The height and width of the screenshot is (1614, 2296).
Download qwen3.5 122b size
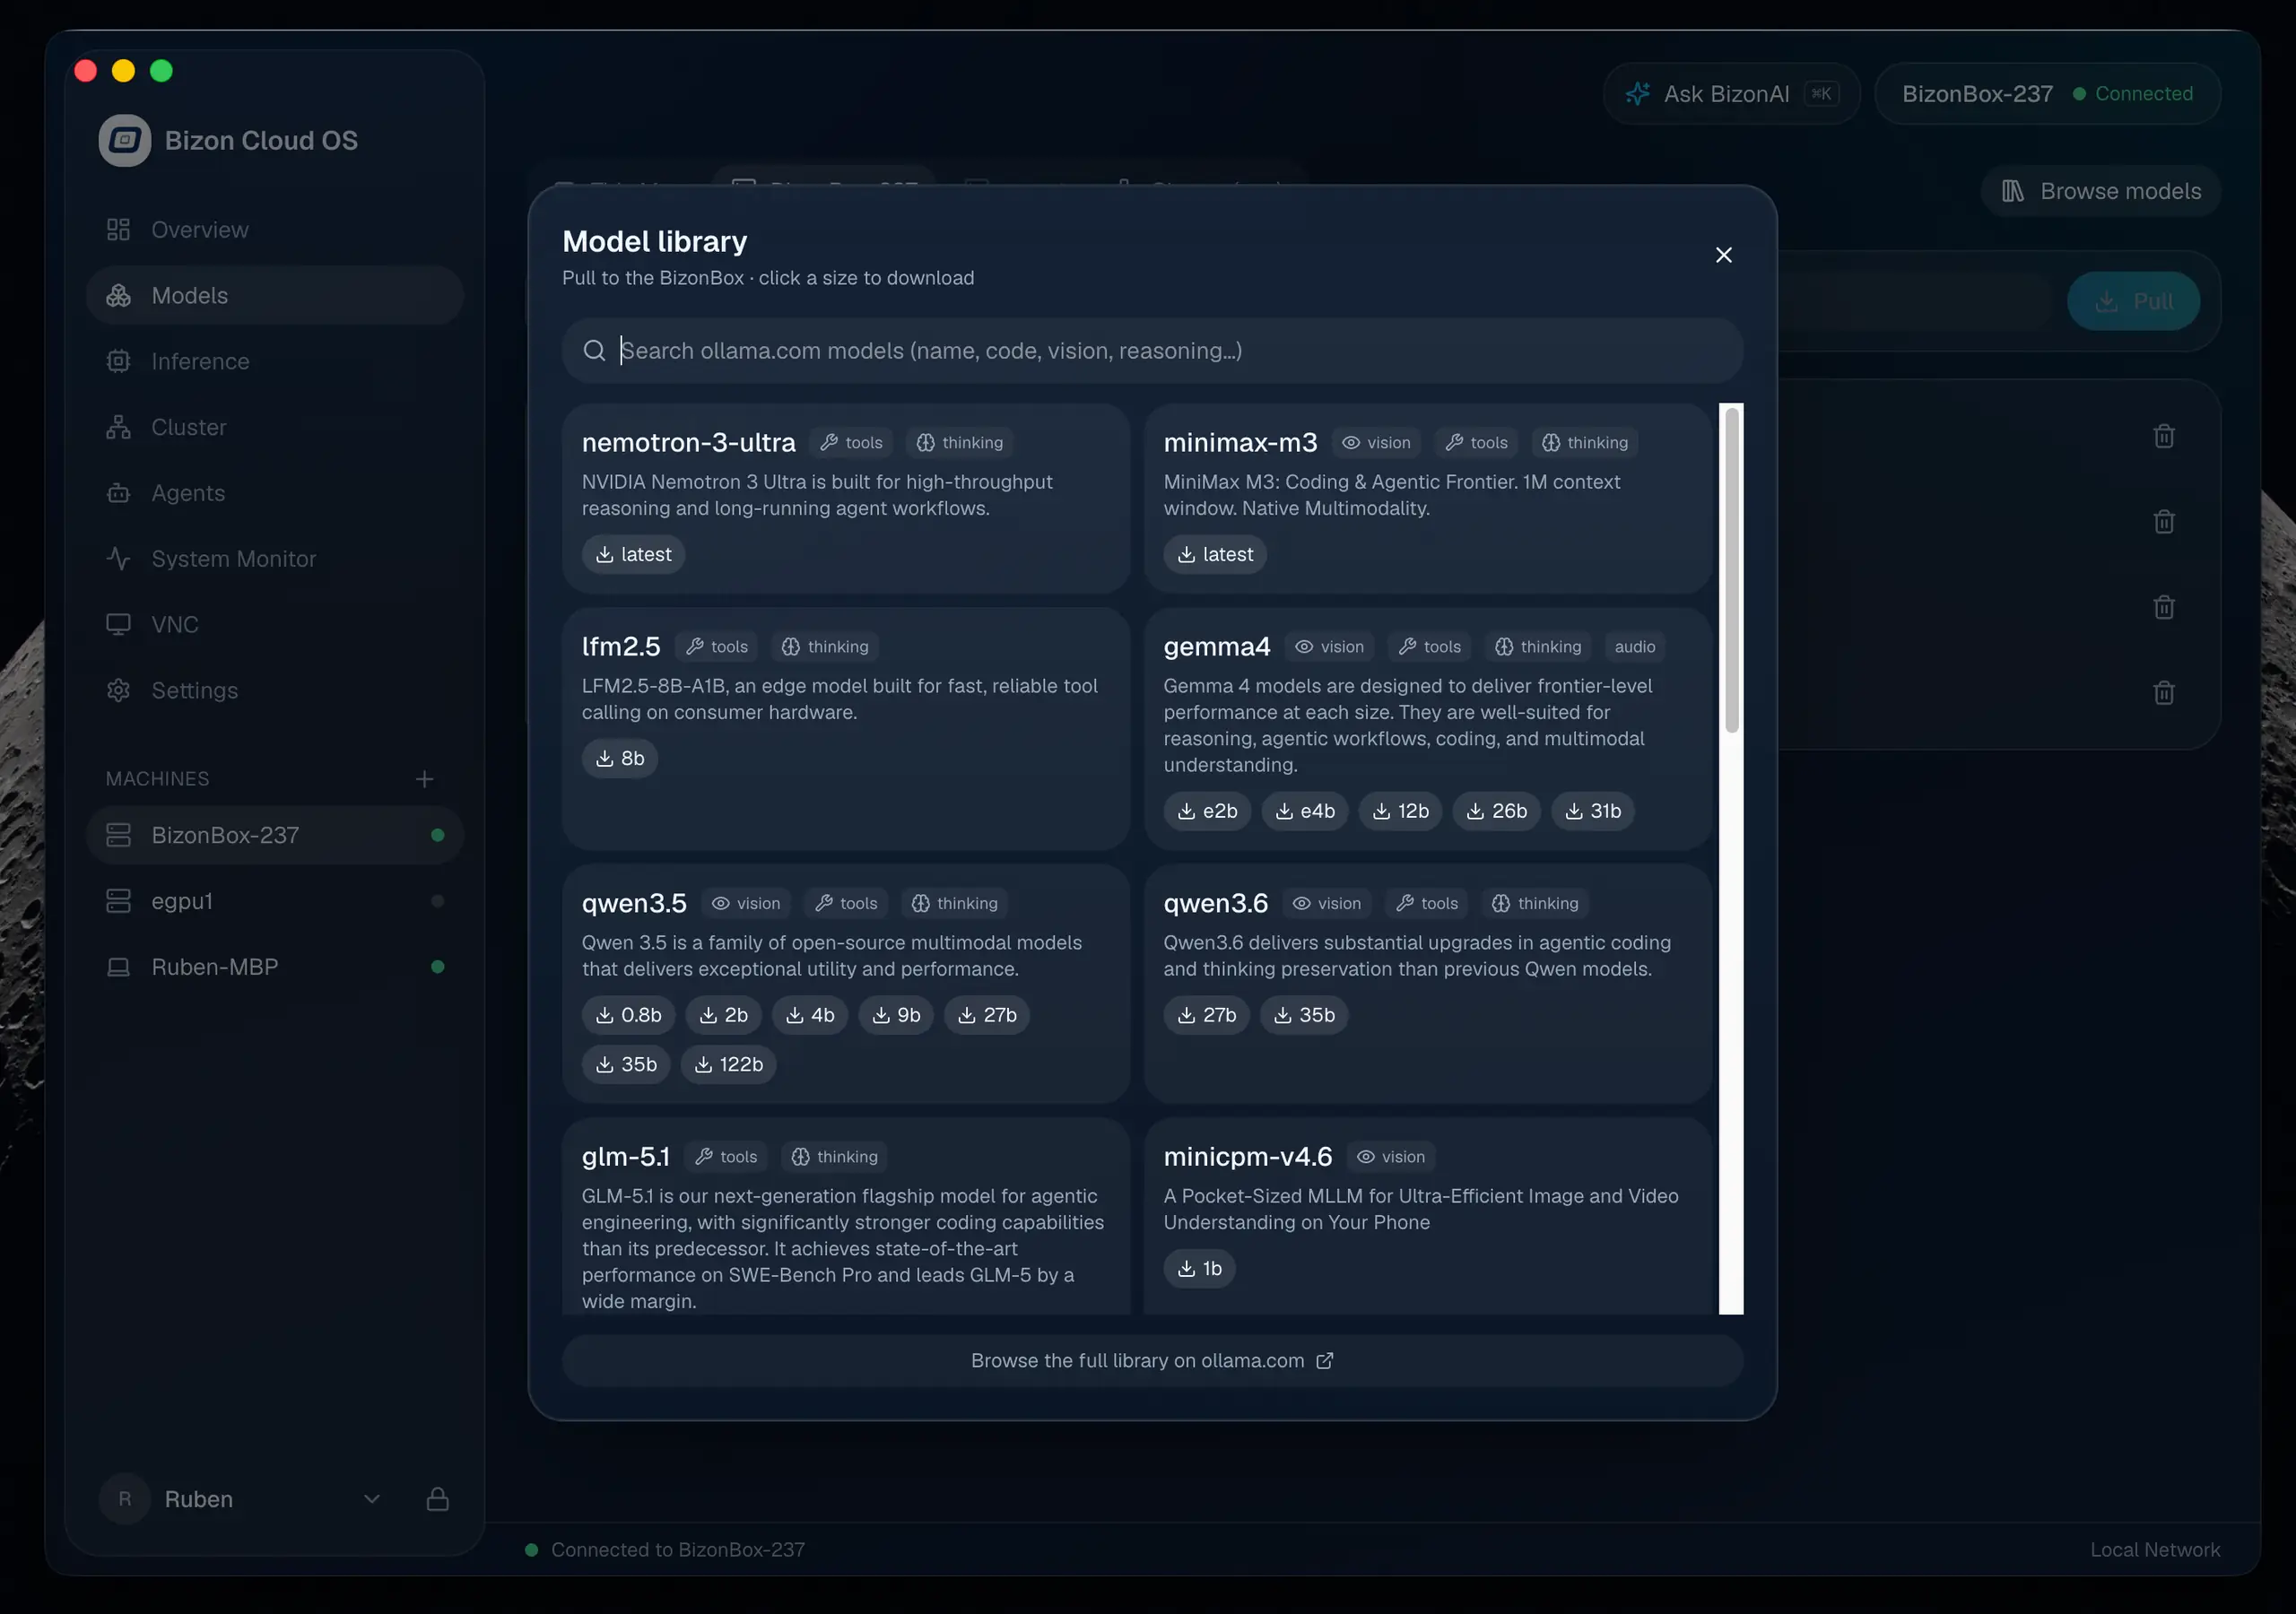(x=728, y=1064)
